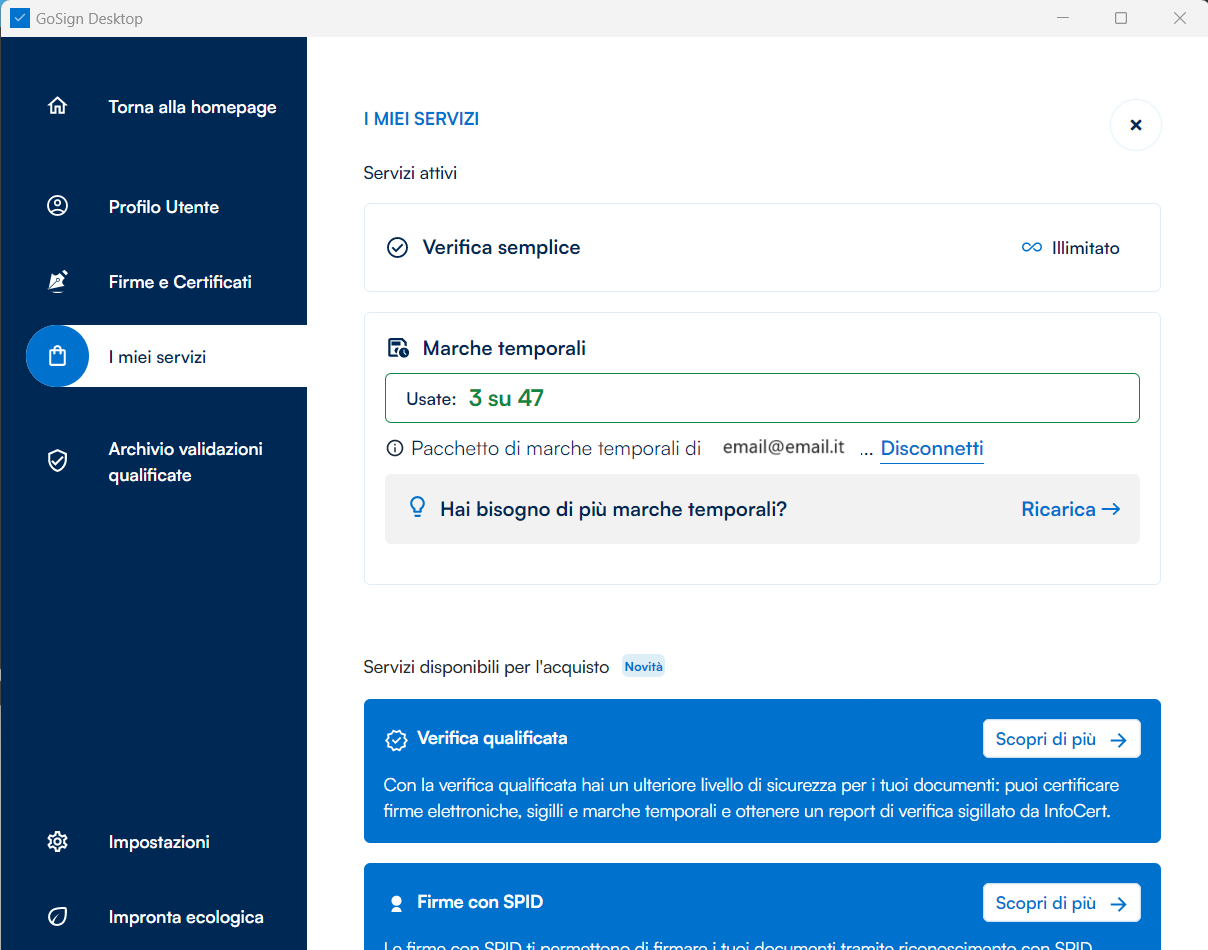Open Torna alla homepage menu item
This screenshot has height=950, width=1208.
tap(192, 107)
